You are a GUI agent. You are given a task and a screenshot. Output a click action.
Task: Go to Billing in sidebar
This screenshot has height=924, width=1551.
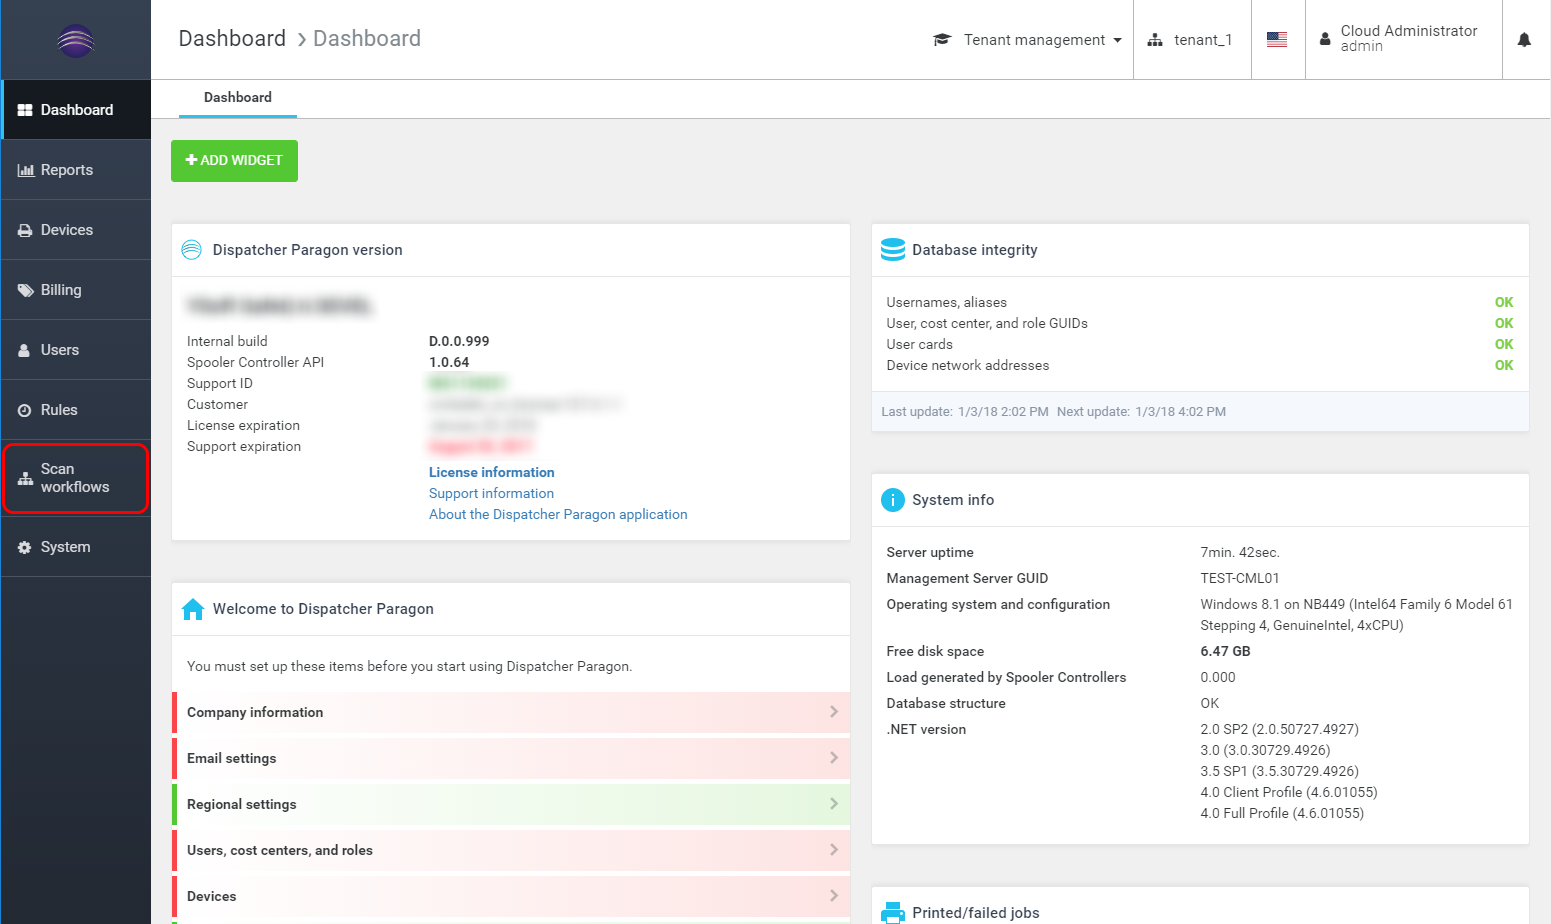(x=61, y=290)
